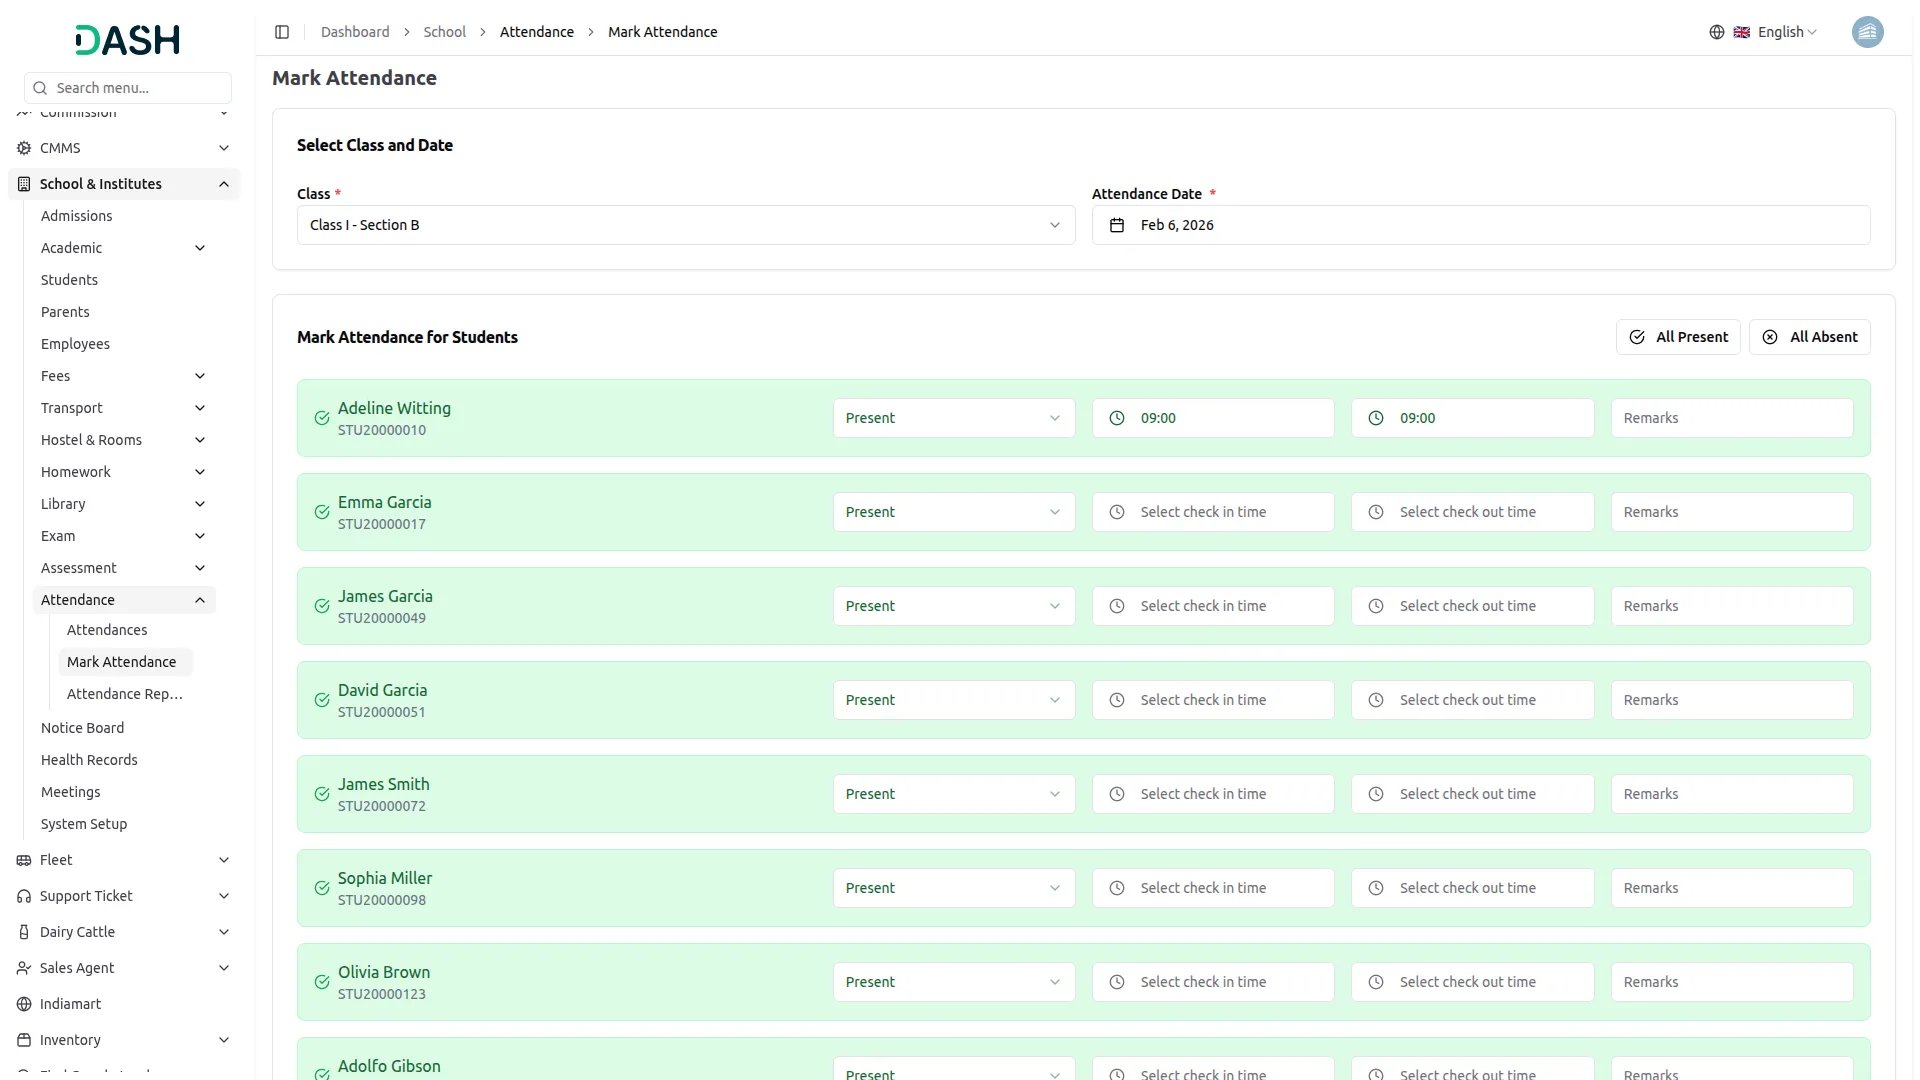Screen dimensions: 1920x1080
Task: Open Attendance Report in the sidebar
Action: coord(125,694)
